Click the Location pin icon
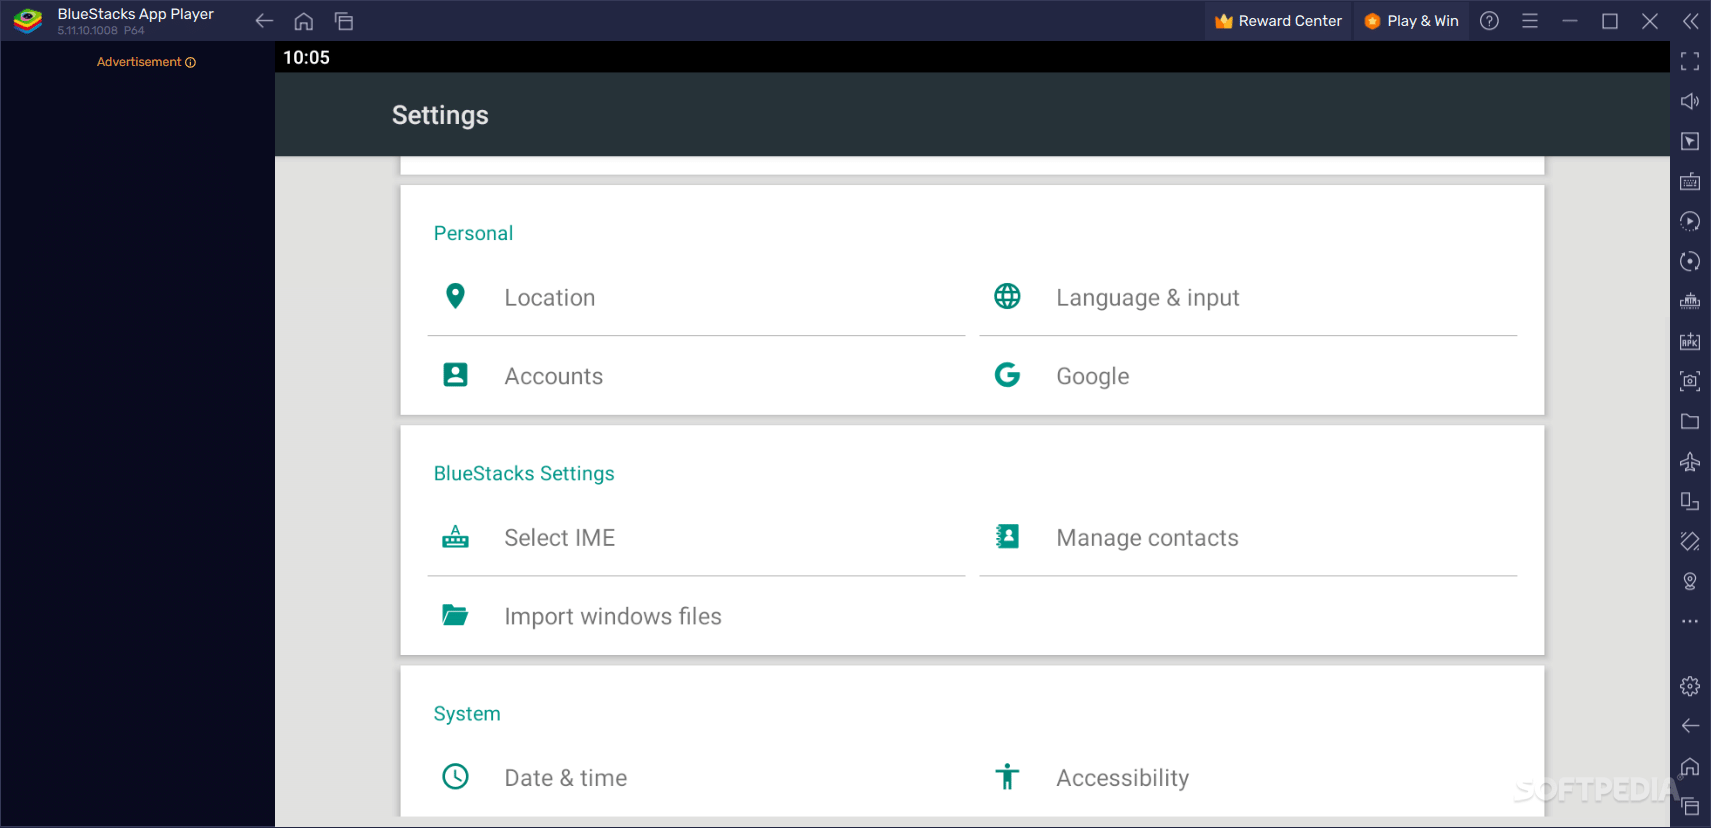This screenshot has width=1711, height=828. tap(455, 296)
